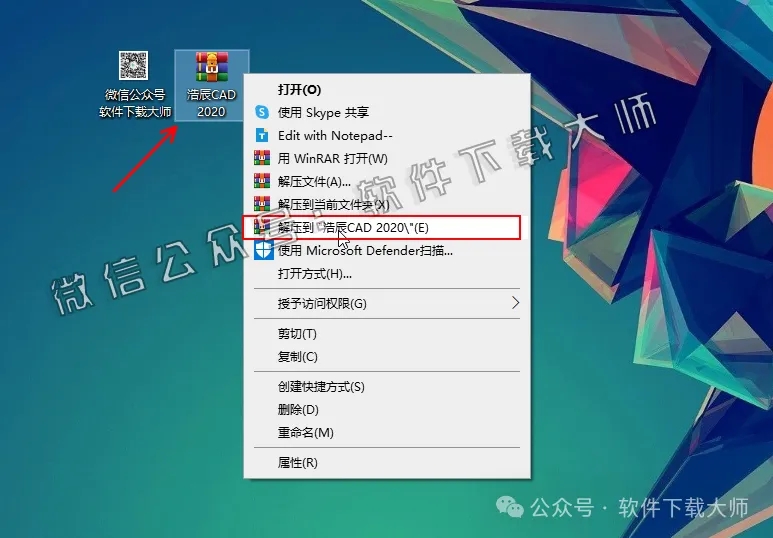Screen dimensions: 773x538
Task: Choose 用 WinRAR 打开(W)
Action: (x=387, y=158)
